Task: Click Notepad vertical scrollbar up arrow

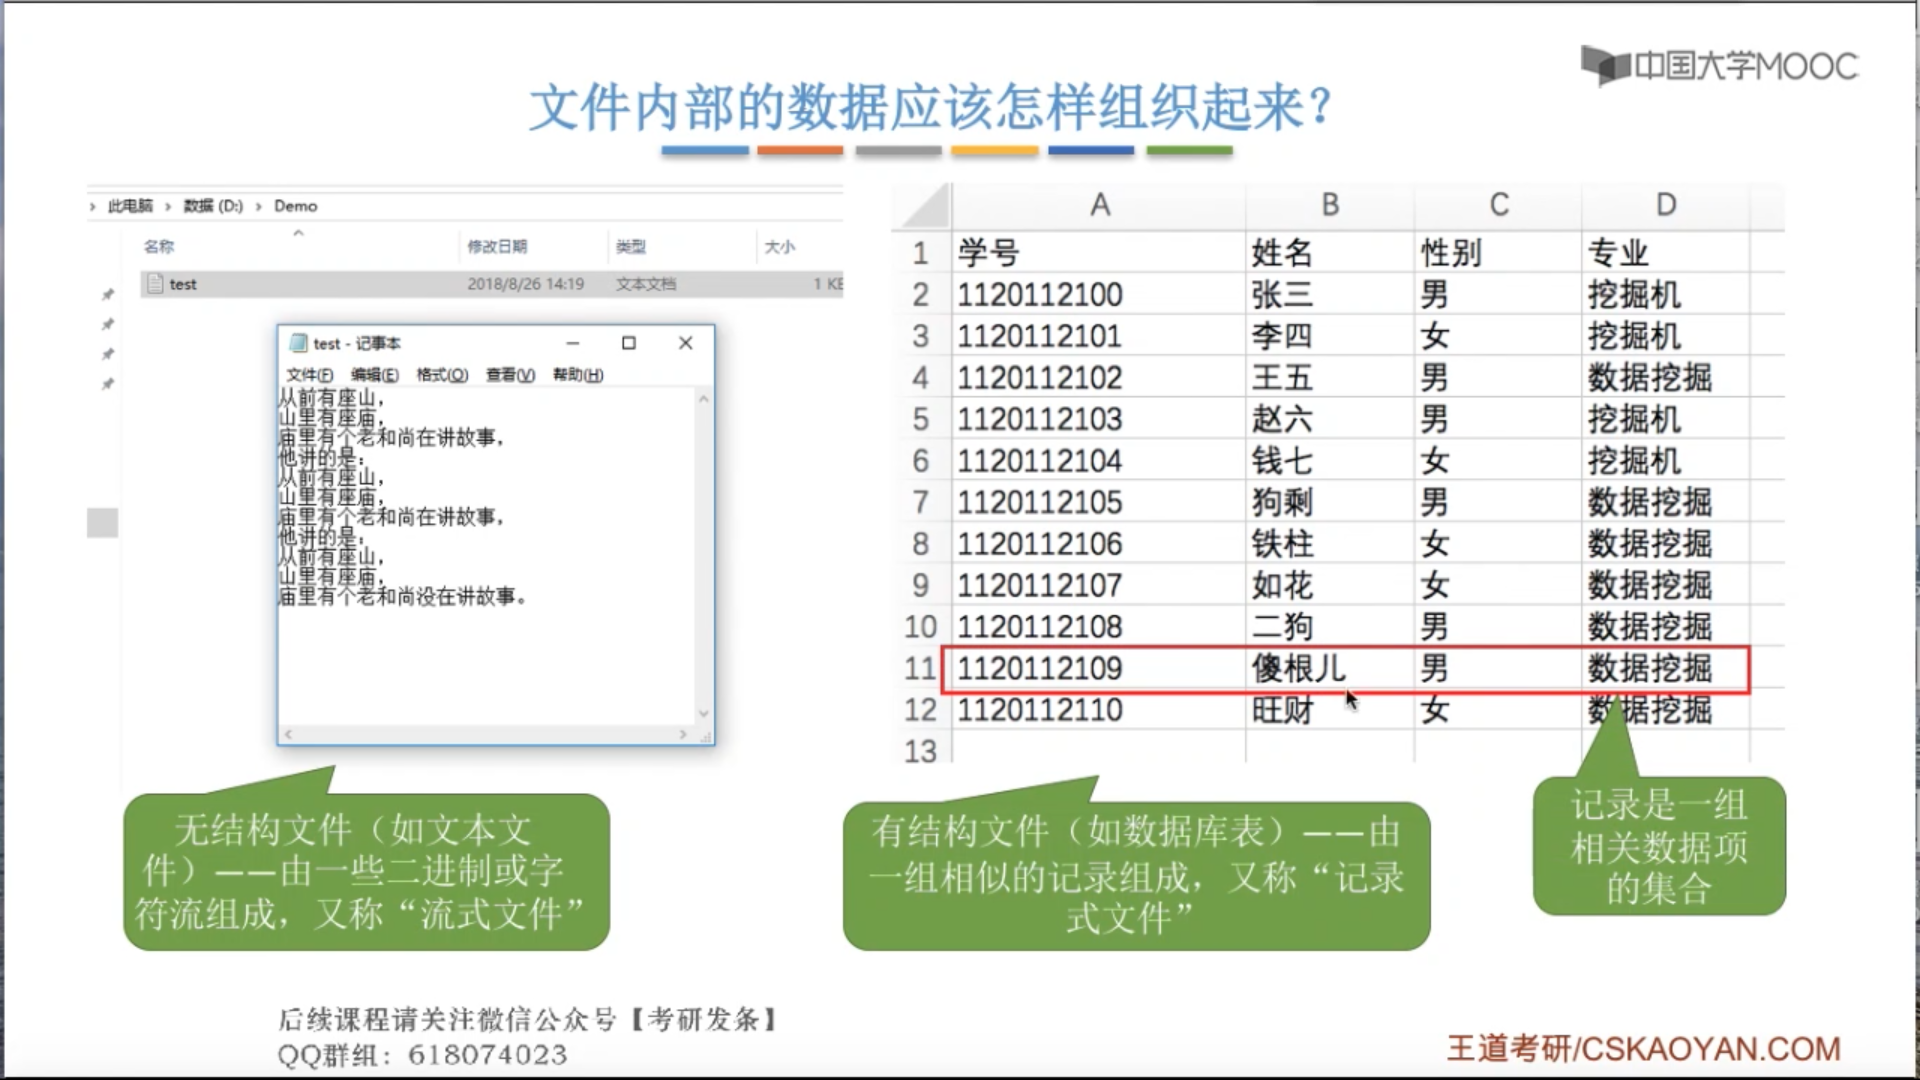Action: [704, 399]
